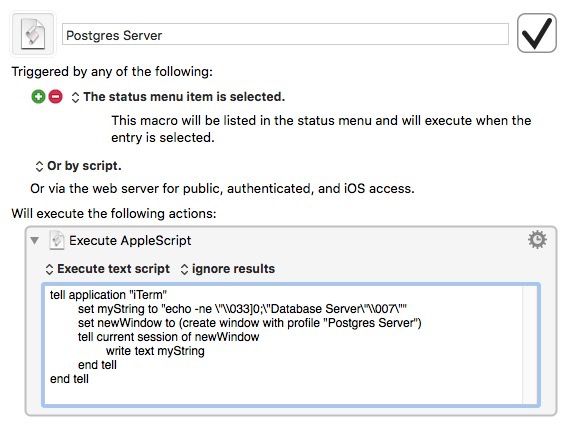Click the 'Or by script.' trigger text

84,166
